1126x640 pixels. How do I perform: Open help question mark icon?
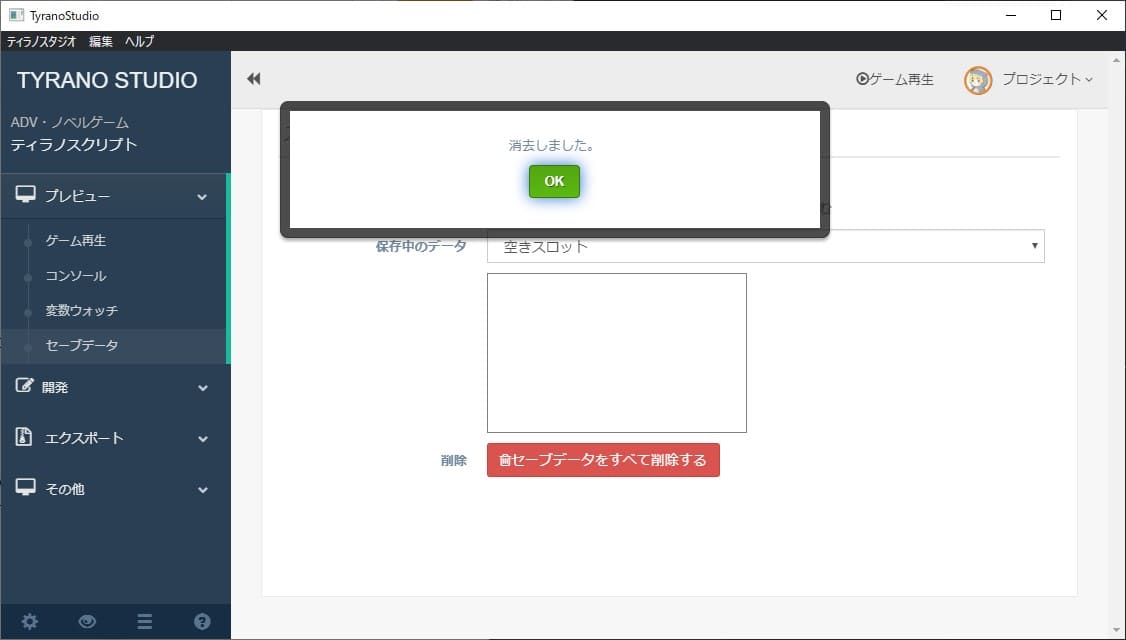(202, 621)
